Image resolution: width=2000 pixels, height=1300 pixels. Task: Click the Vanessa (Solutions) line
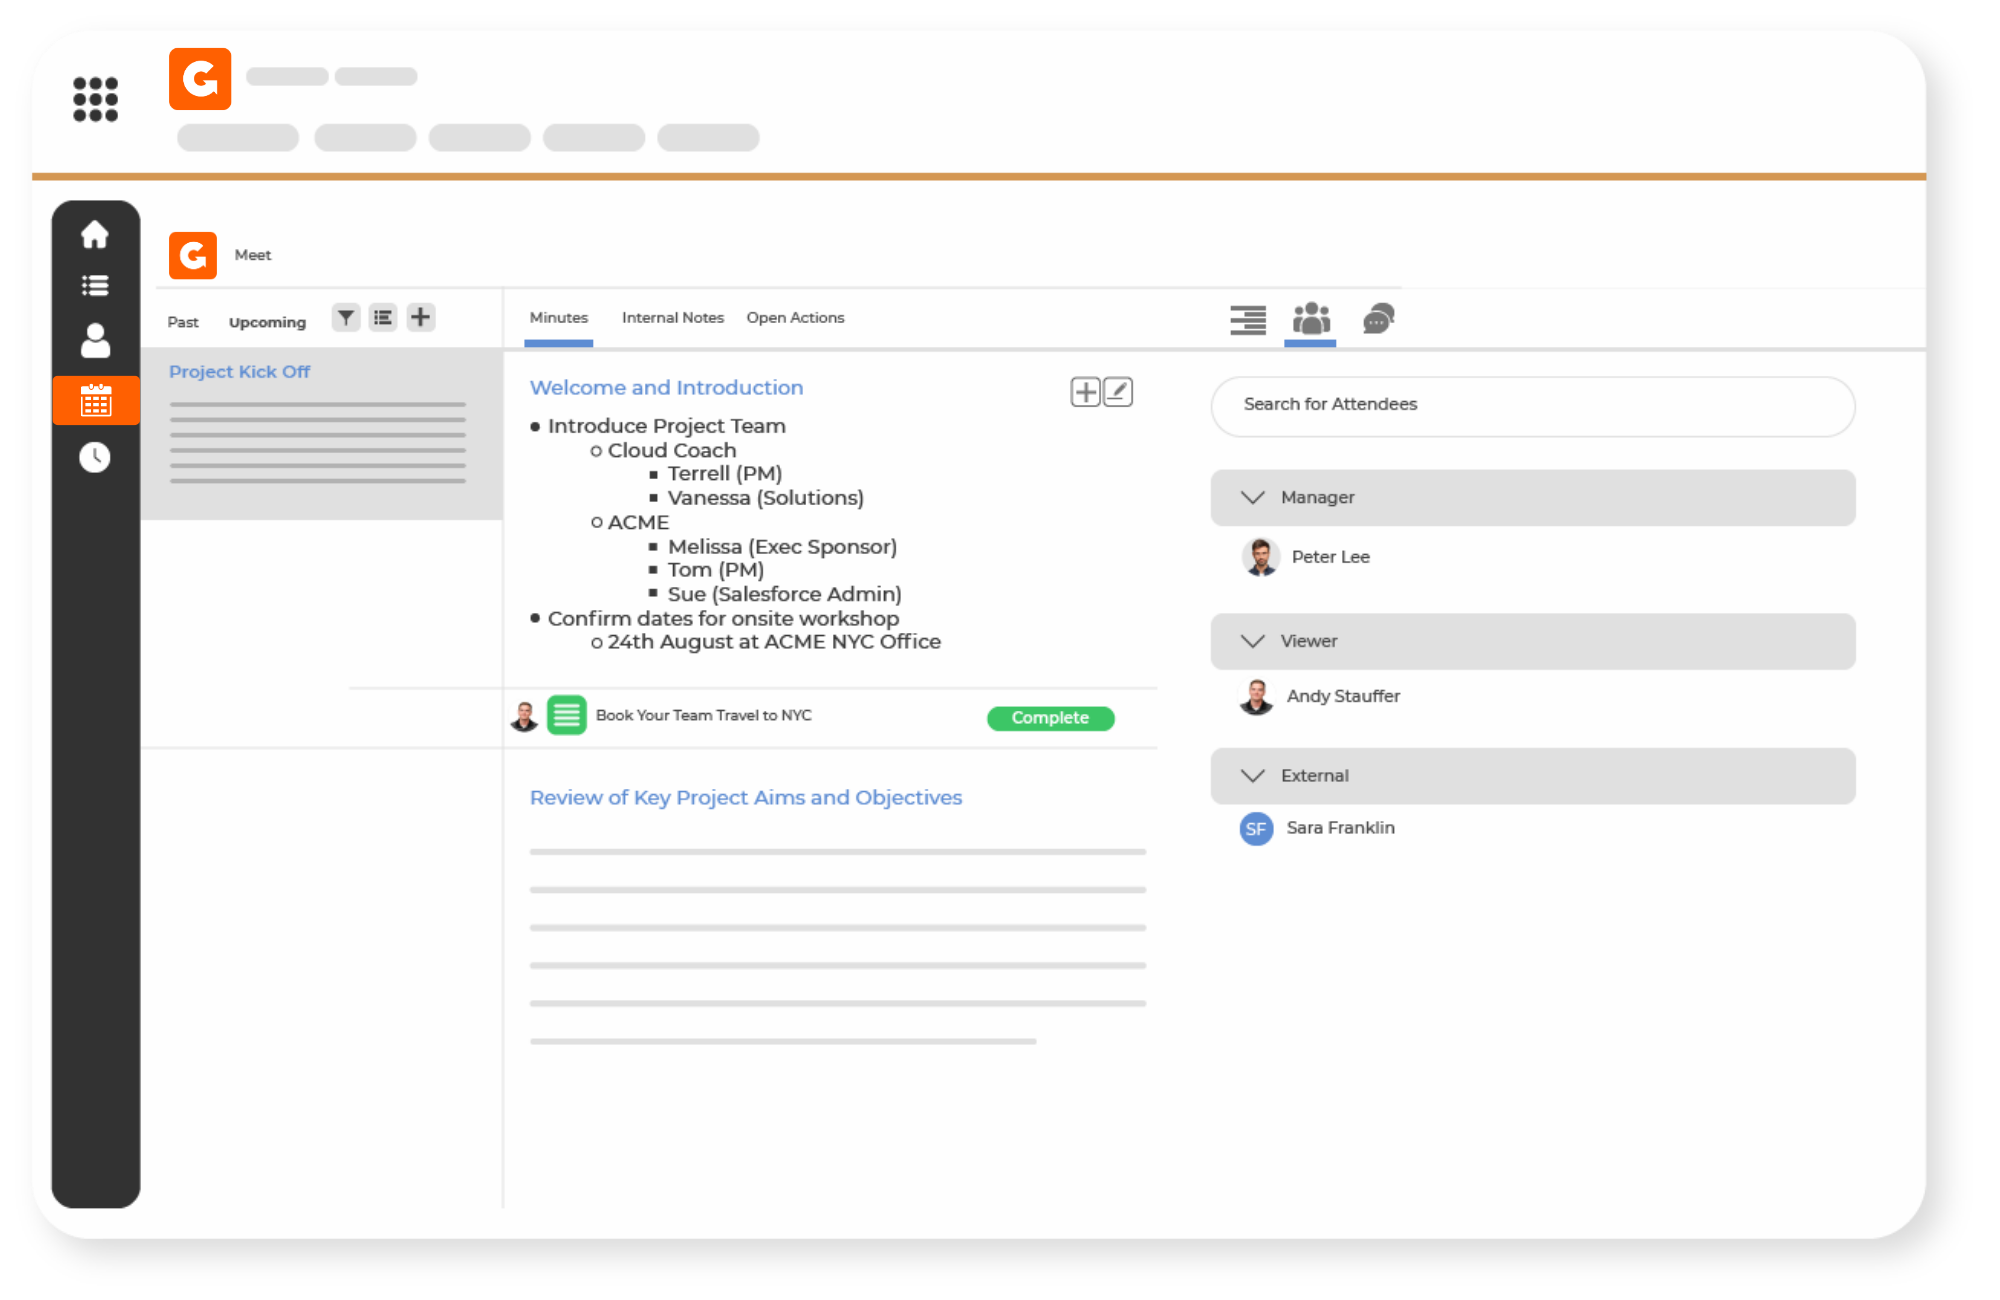pyautogui.click(x=765, y=497)
